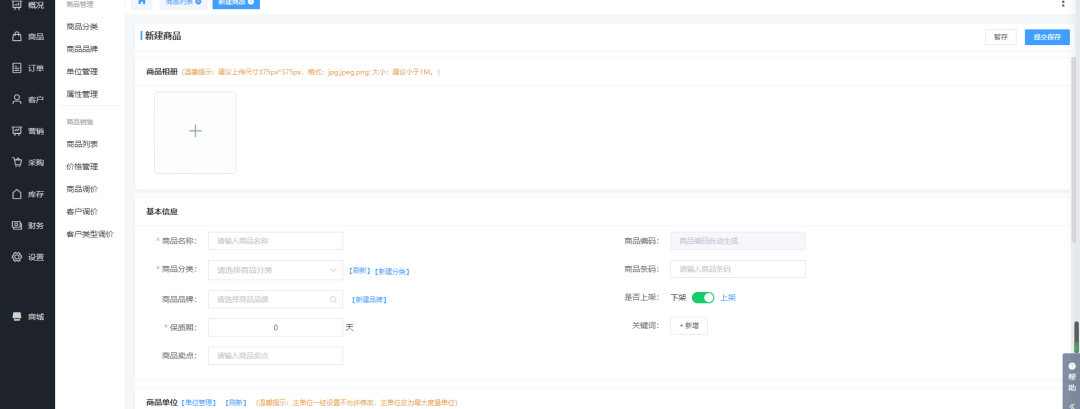This screenshot has width=1080, height=409.
Task: Go to the 客户 customers module
Action: [x=28, y=100]
